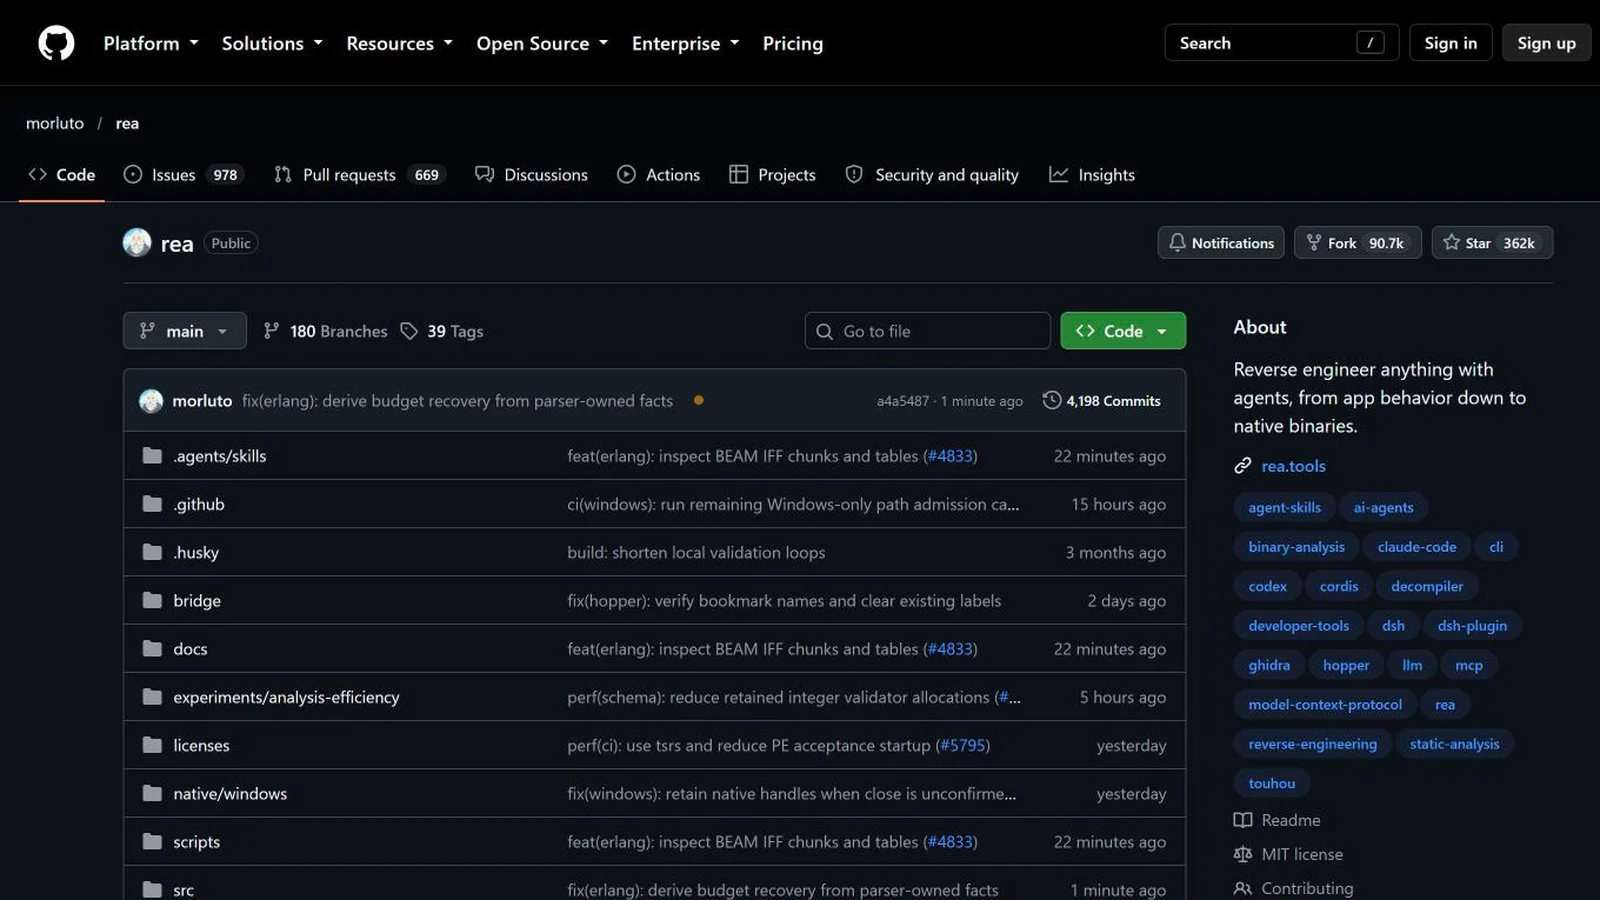Click the branch icon beside 180 Branches
This screenshot has height=900, width=1600.
pyautogui.click(x=271, y=331)
